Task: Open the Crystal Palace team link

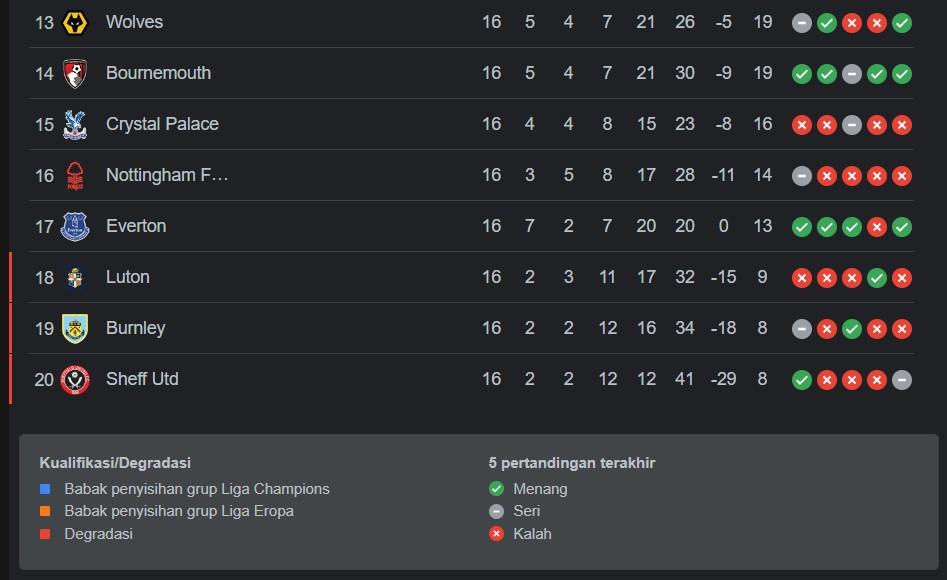Action: (162, 124)
